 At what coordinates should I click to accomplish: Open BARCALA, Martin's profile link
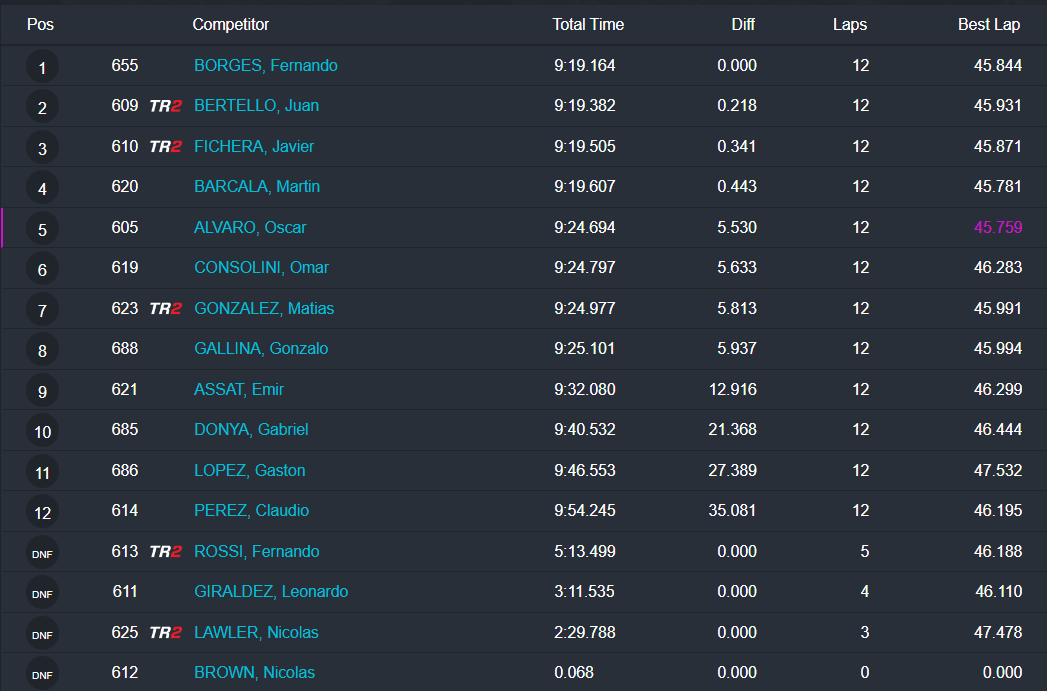tap(257, 187)
